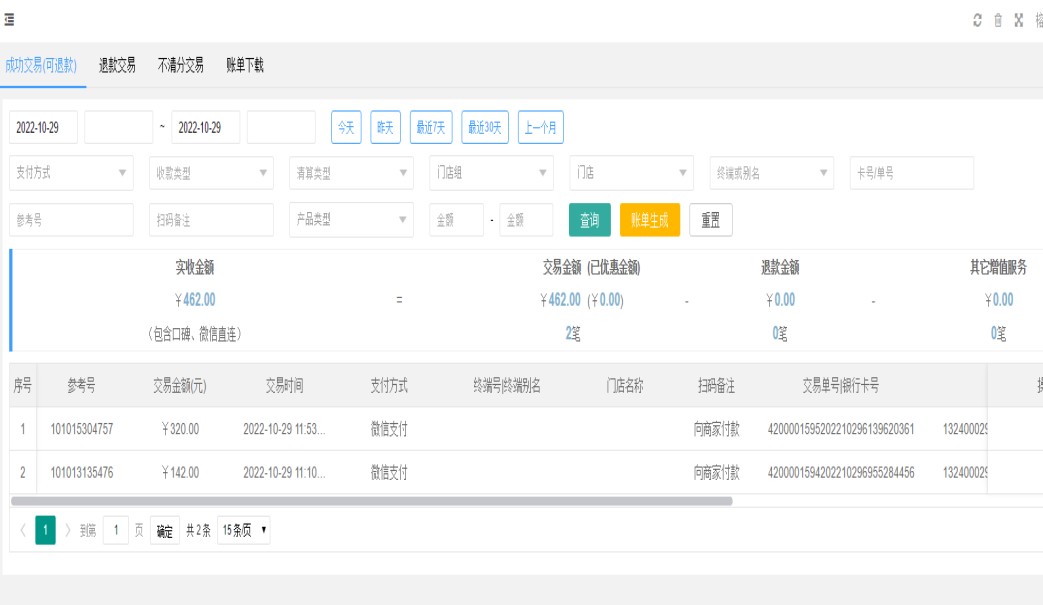The image size is (1043, 605).
Task: Open the 收款类型 dropdown
Action: click(211, 173)
